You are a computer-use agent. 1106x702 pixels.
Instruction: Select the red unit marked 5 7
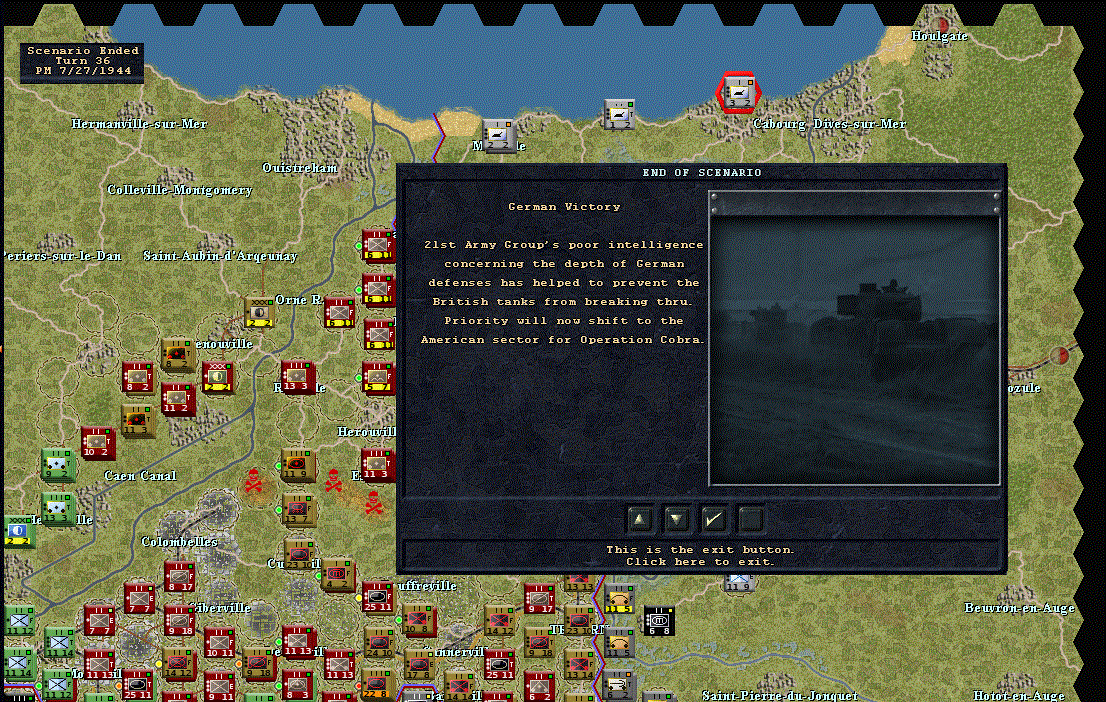[378, 377]
